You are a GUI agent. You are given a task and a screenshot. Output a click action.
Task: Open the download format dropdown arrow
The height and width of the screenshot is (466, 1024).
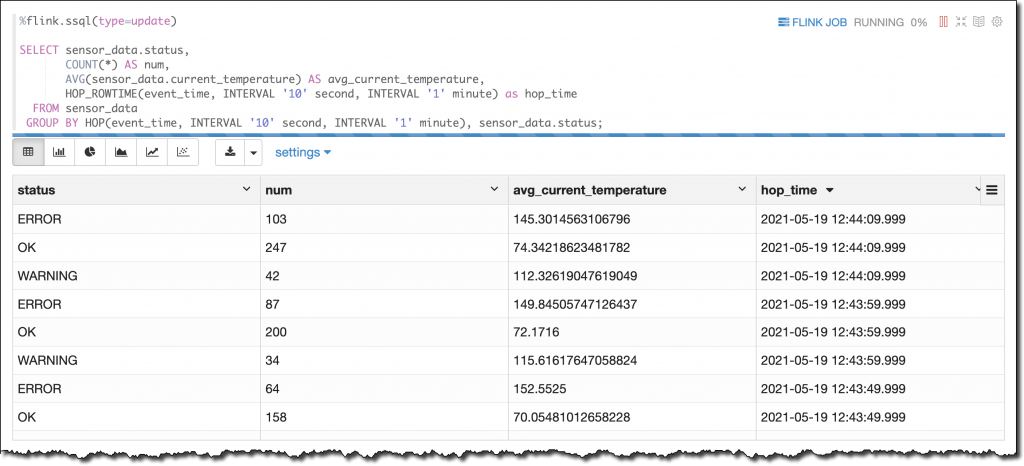point(253,152)
